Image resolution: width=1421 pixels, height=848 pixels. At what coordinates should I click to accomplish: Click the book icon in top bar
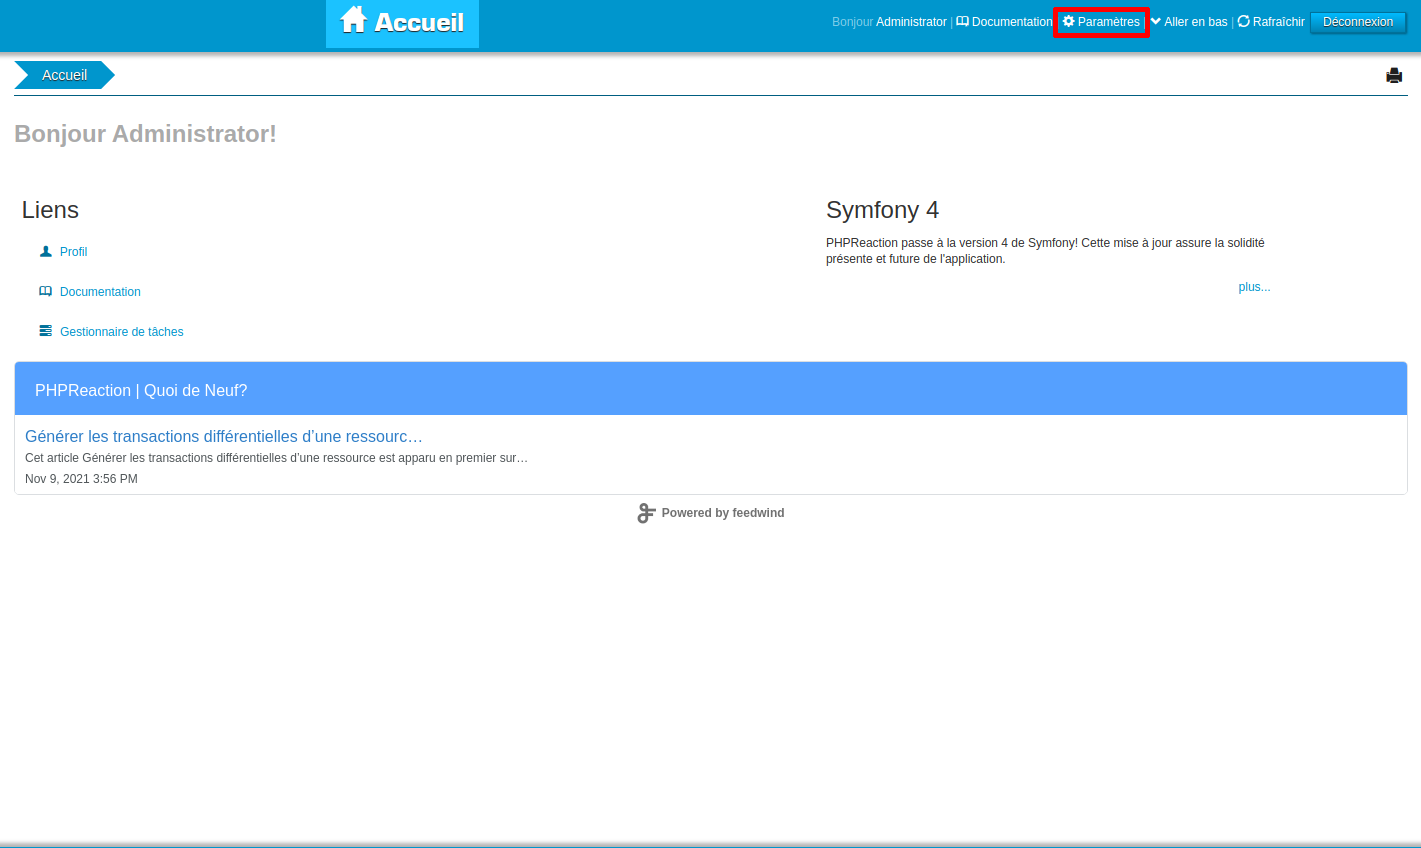click(x=962, y=22)
